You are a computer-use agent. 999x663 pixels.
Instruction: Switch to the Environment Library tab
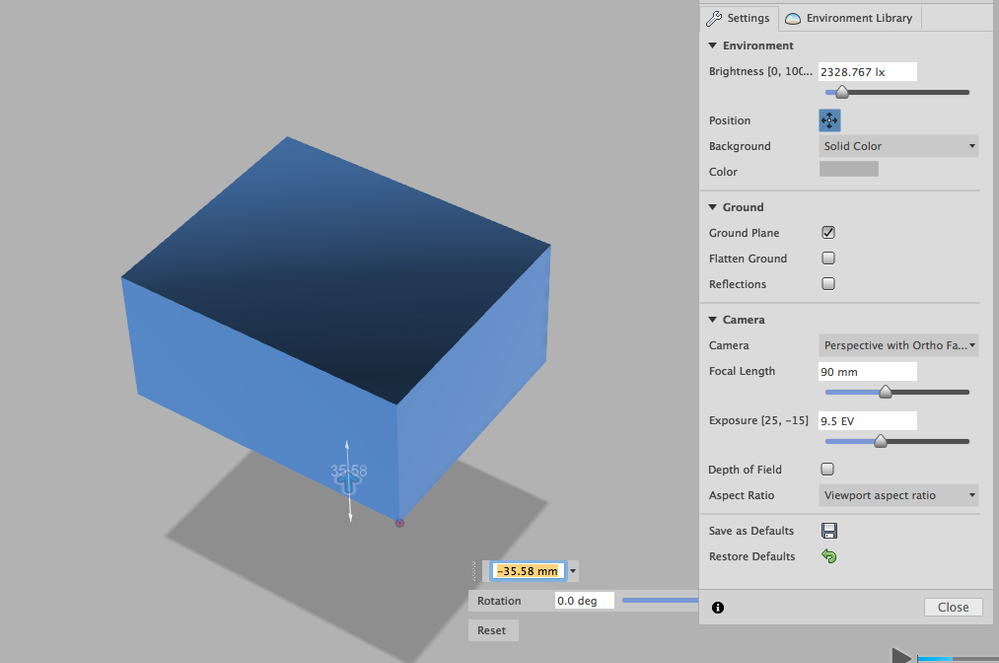click(850, 18)
